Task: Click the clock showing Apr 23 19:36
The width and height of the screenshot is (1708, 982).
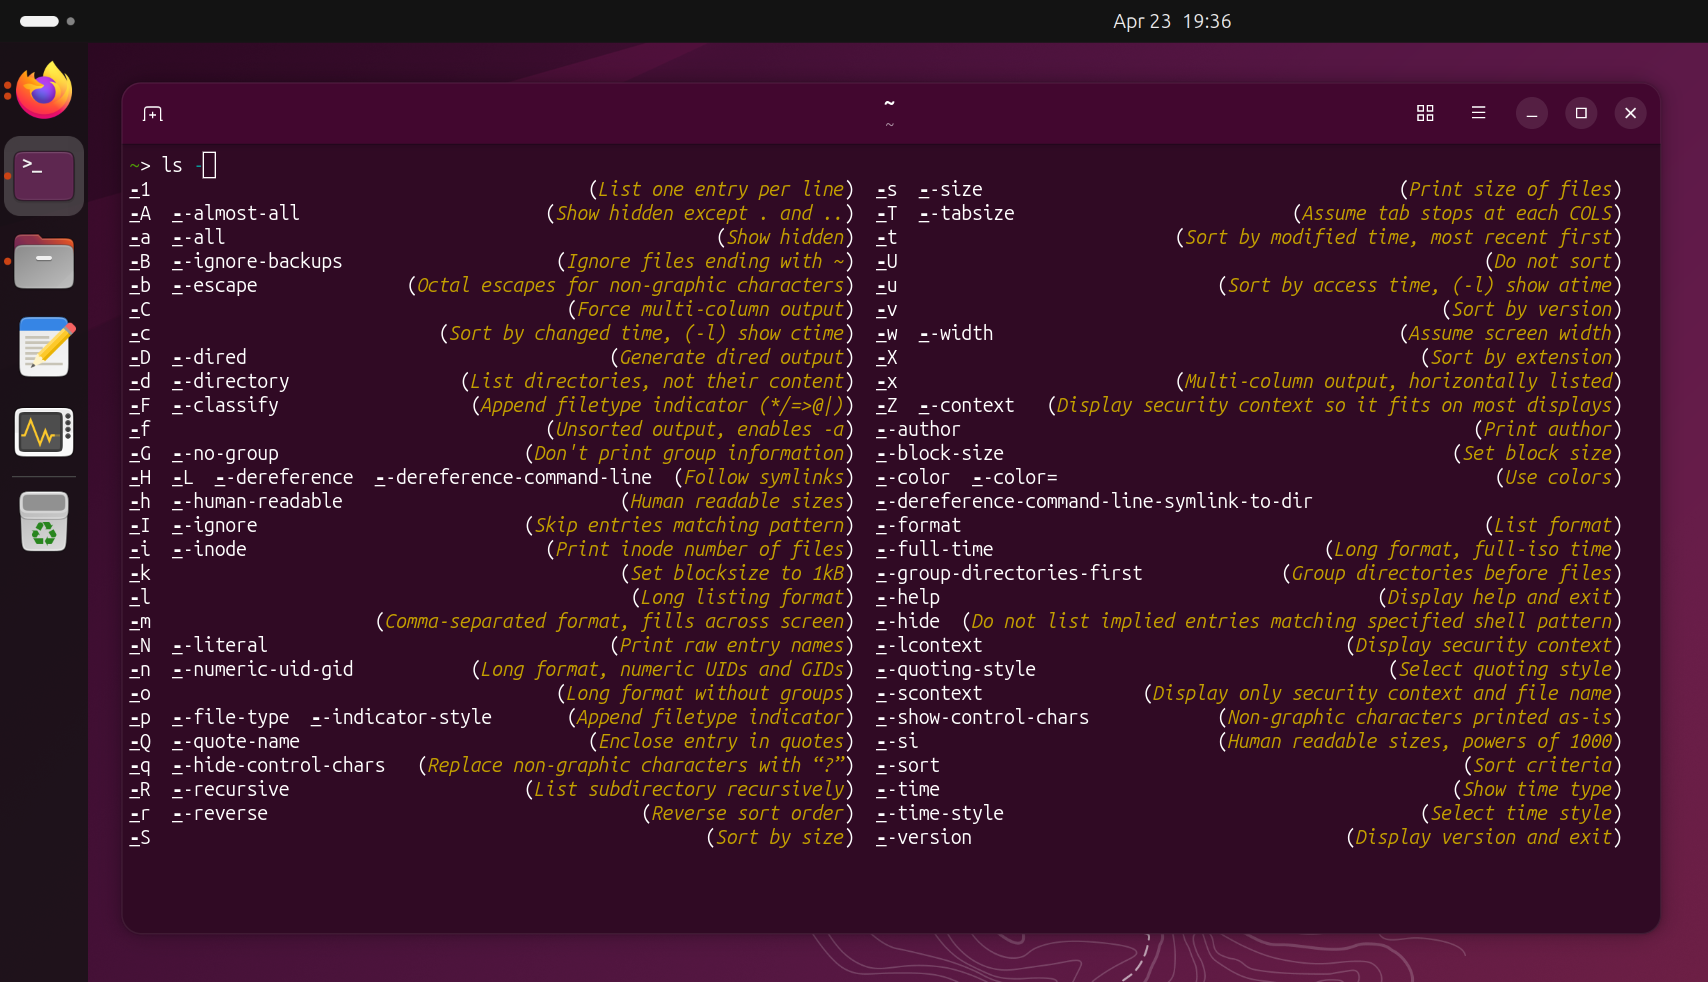Action: (x=1172, y=21)
